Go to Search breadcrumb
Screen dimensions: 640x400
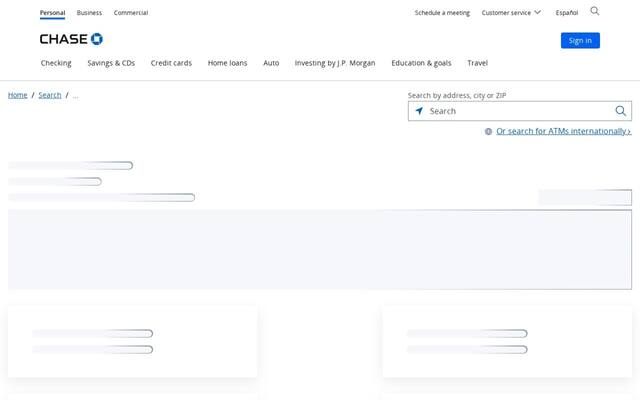(x=50, y=95)
